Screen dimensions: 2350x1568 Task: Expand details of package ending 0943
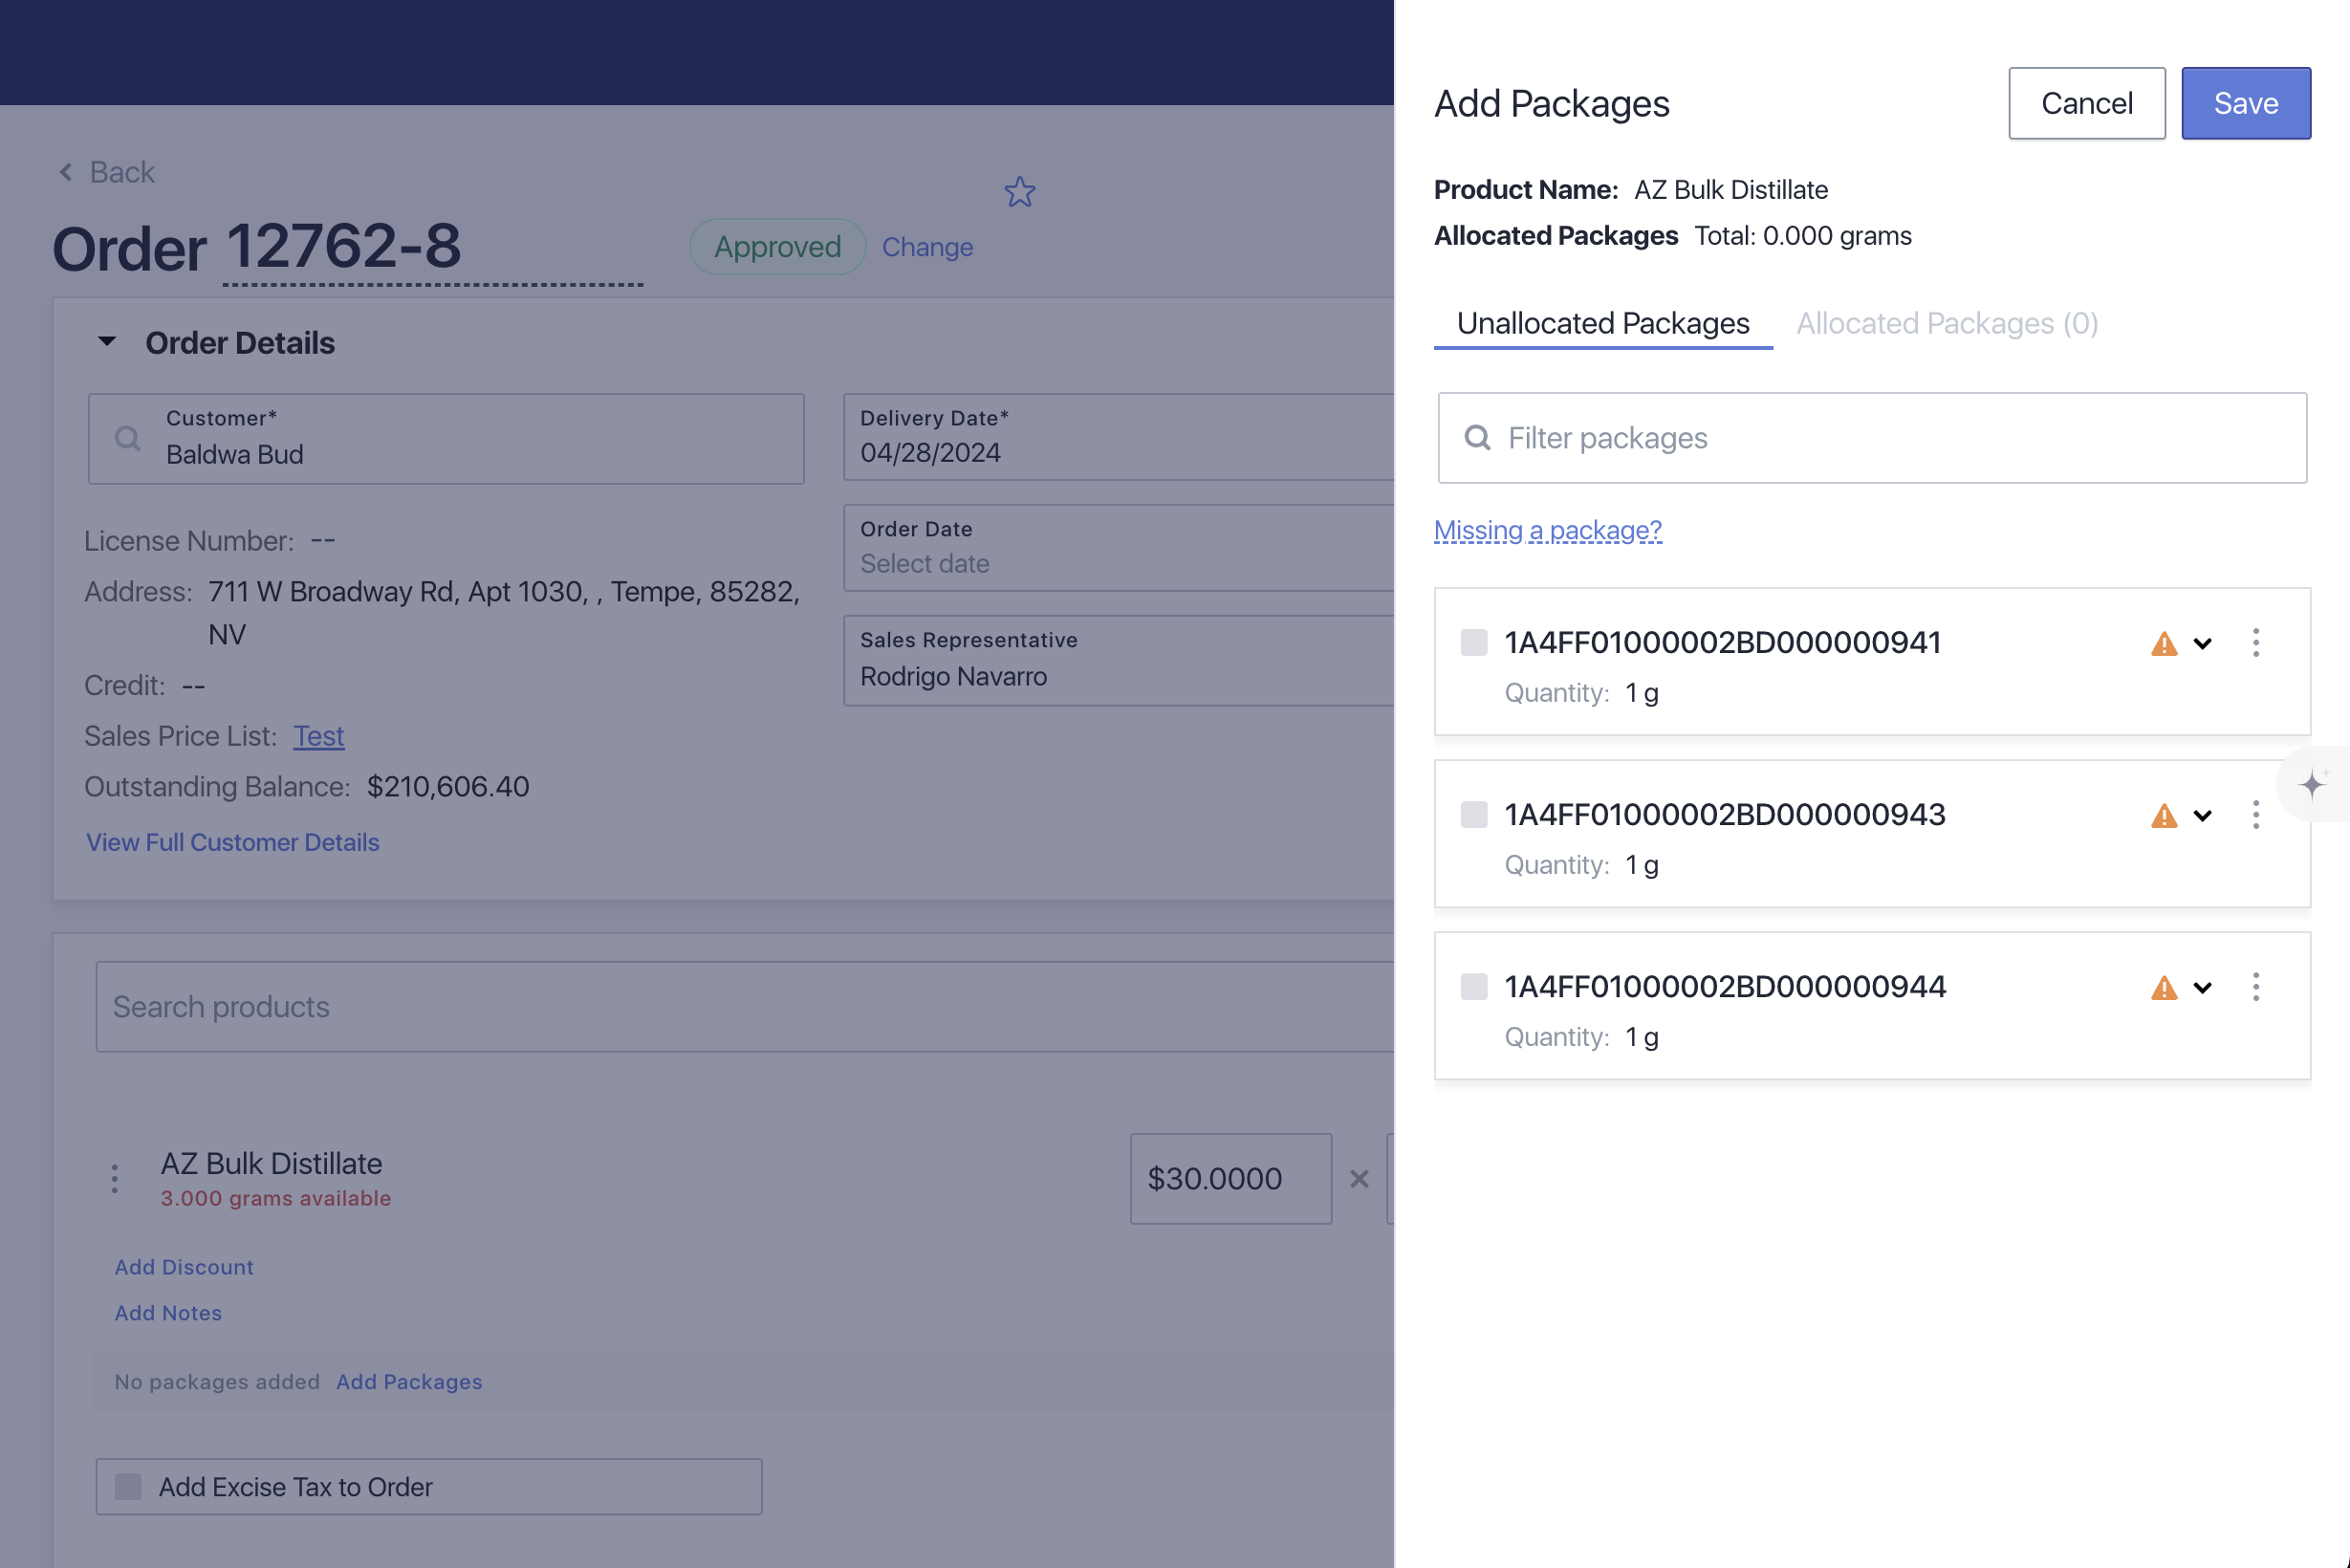coord(2202,815)
